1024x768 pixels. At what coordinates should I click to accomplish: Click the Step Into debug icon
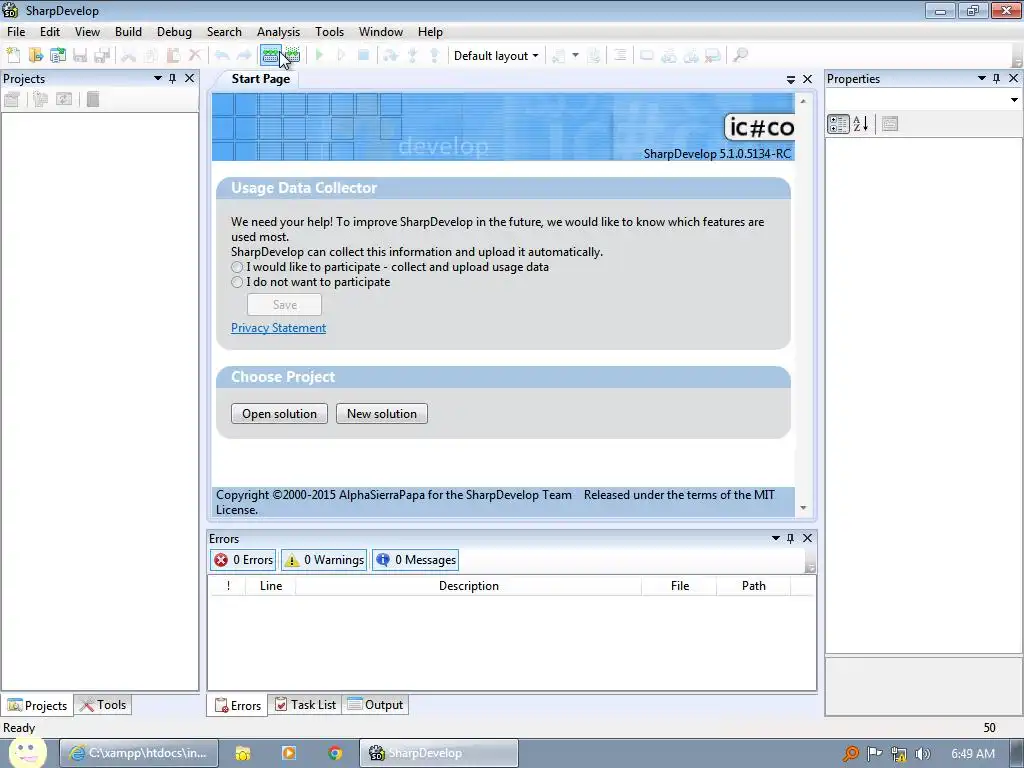coord(412,56)
